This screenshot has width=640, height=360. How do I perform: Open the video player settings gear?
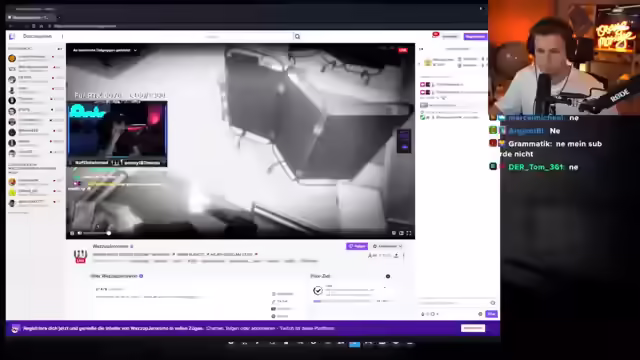pyautogui.click(x=394, y=233)
